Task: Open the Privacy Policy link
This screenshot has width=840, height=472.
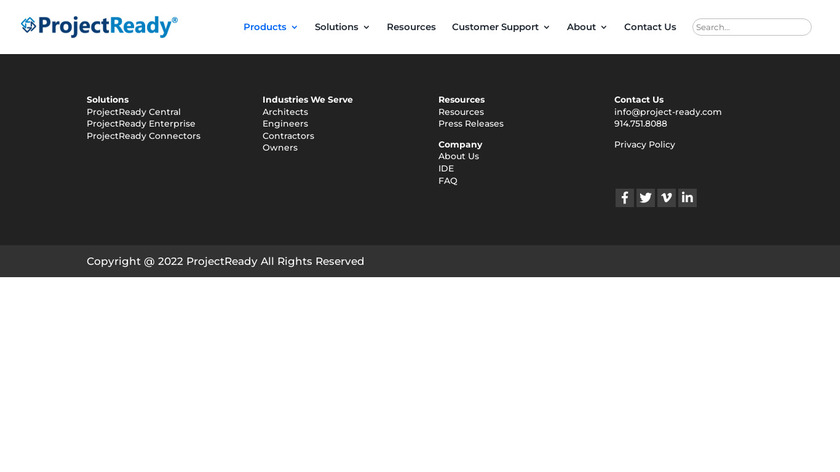Action: pyautogui.click(x=644, y=145)
